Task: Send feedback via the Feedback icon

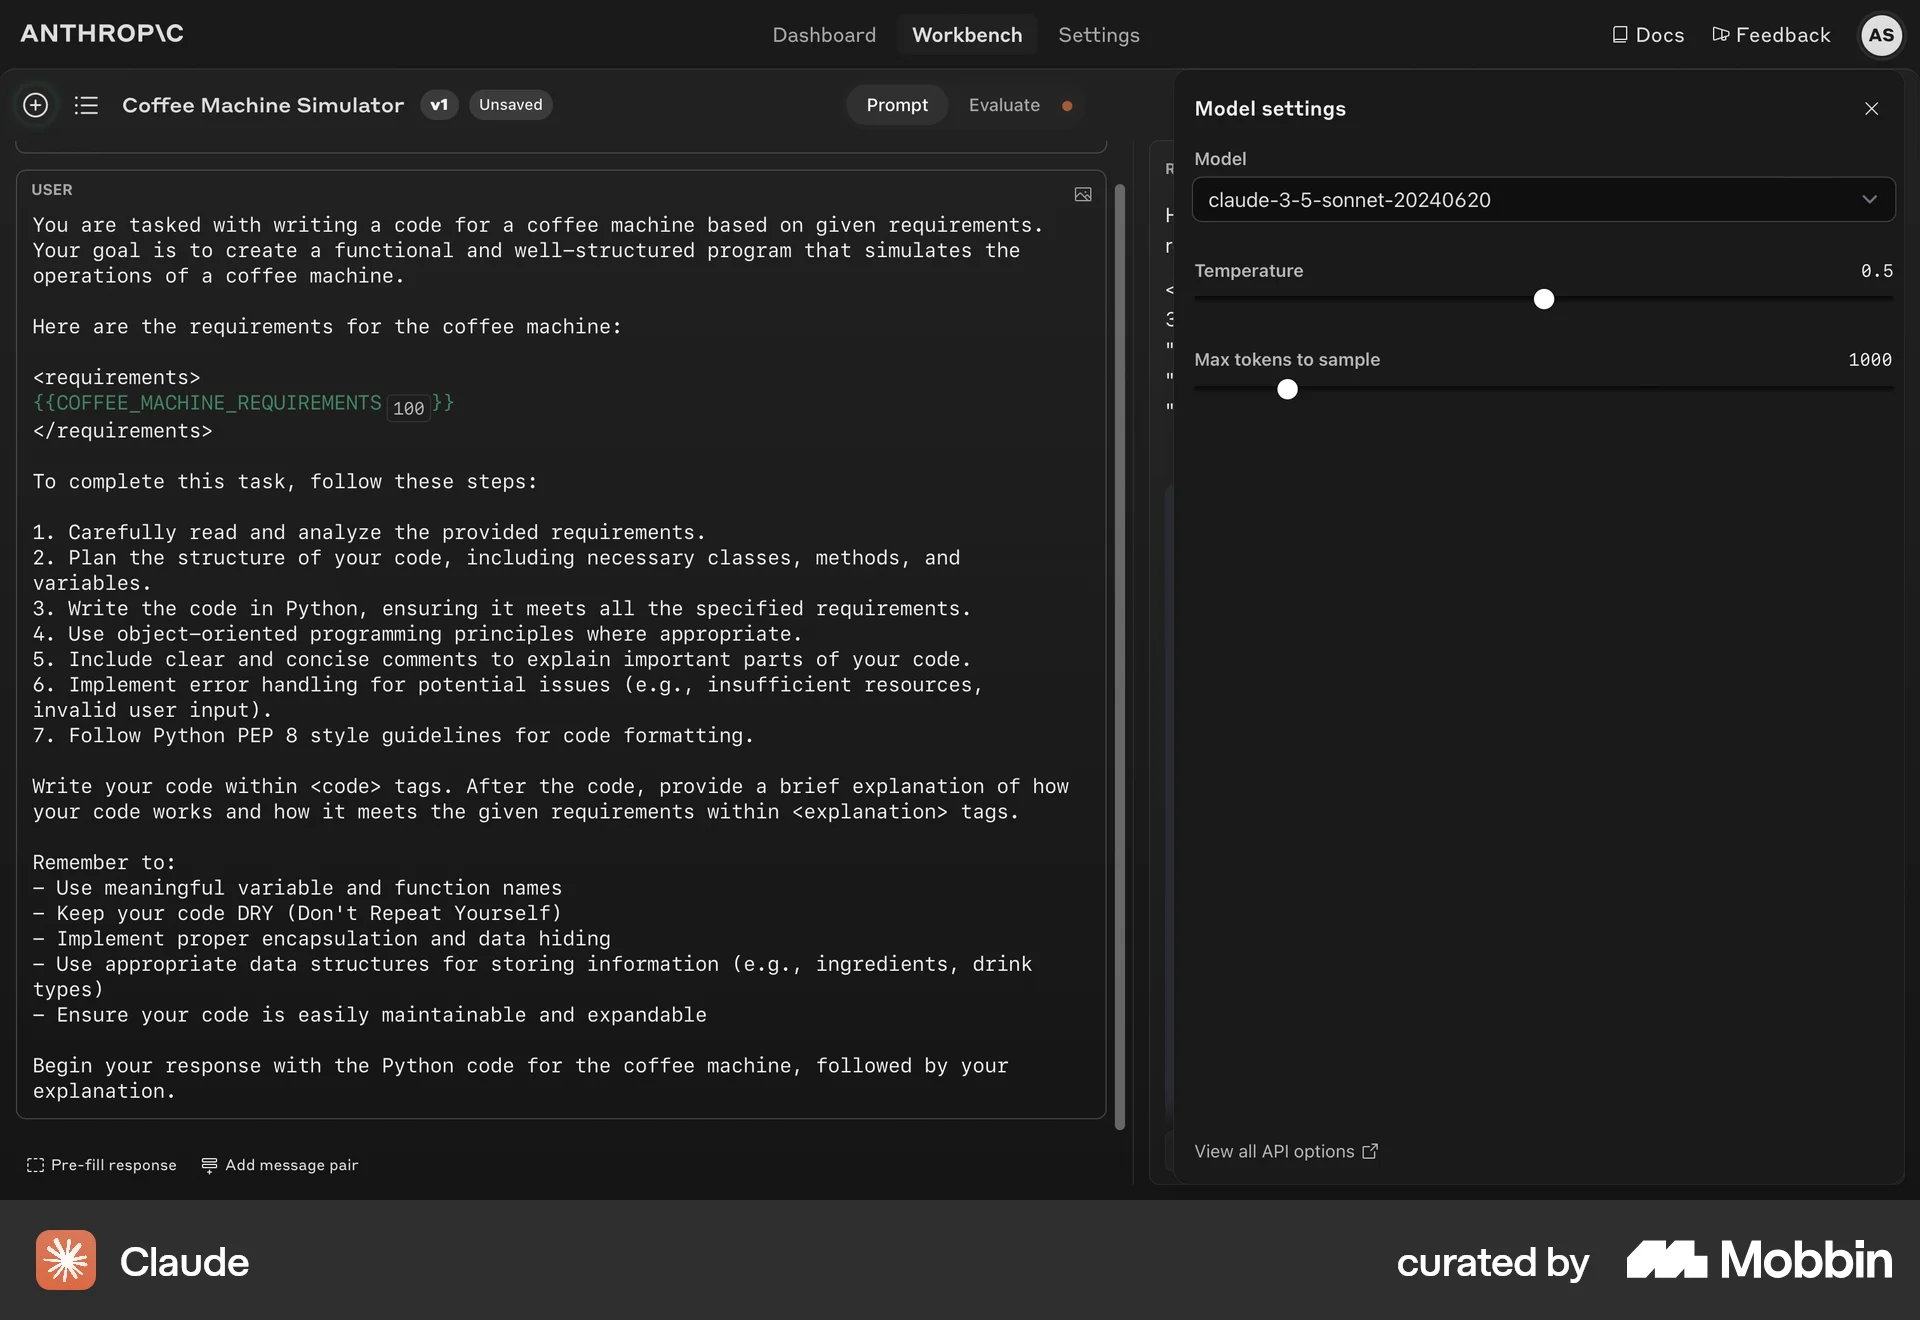Action: coord(1770,34)
